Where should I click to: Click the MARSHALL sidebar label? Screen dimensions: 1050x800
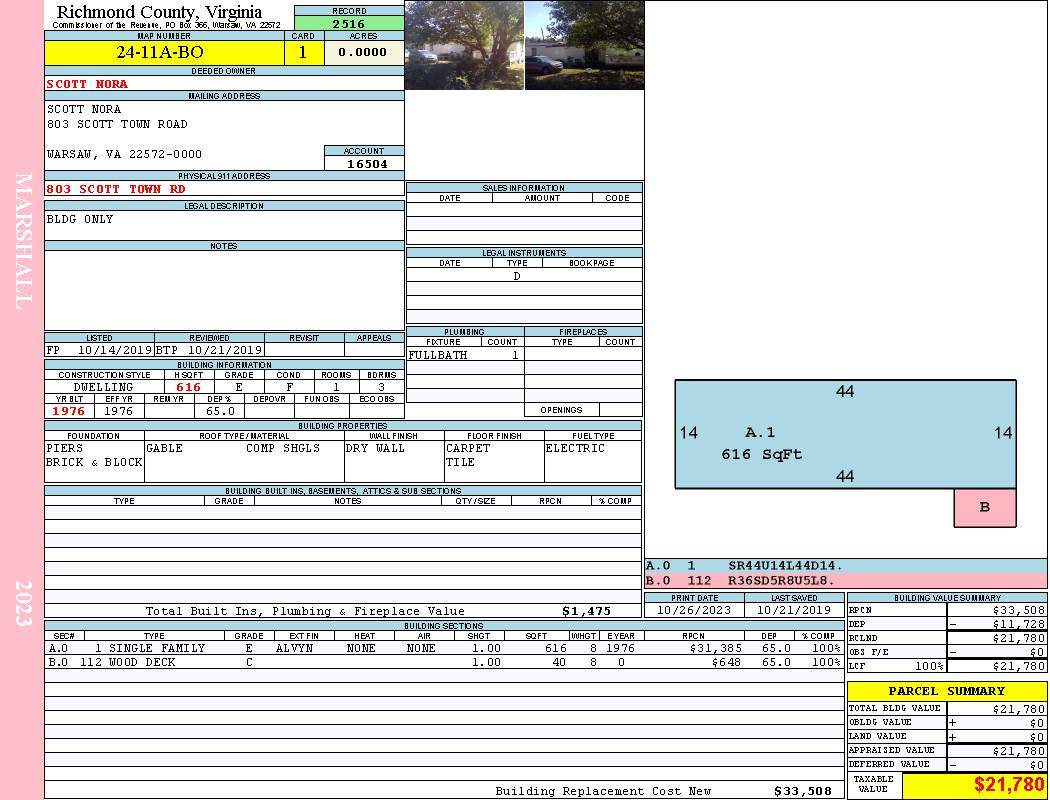click(x=23, y=241)
